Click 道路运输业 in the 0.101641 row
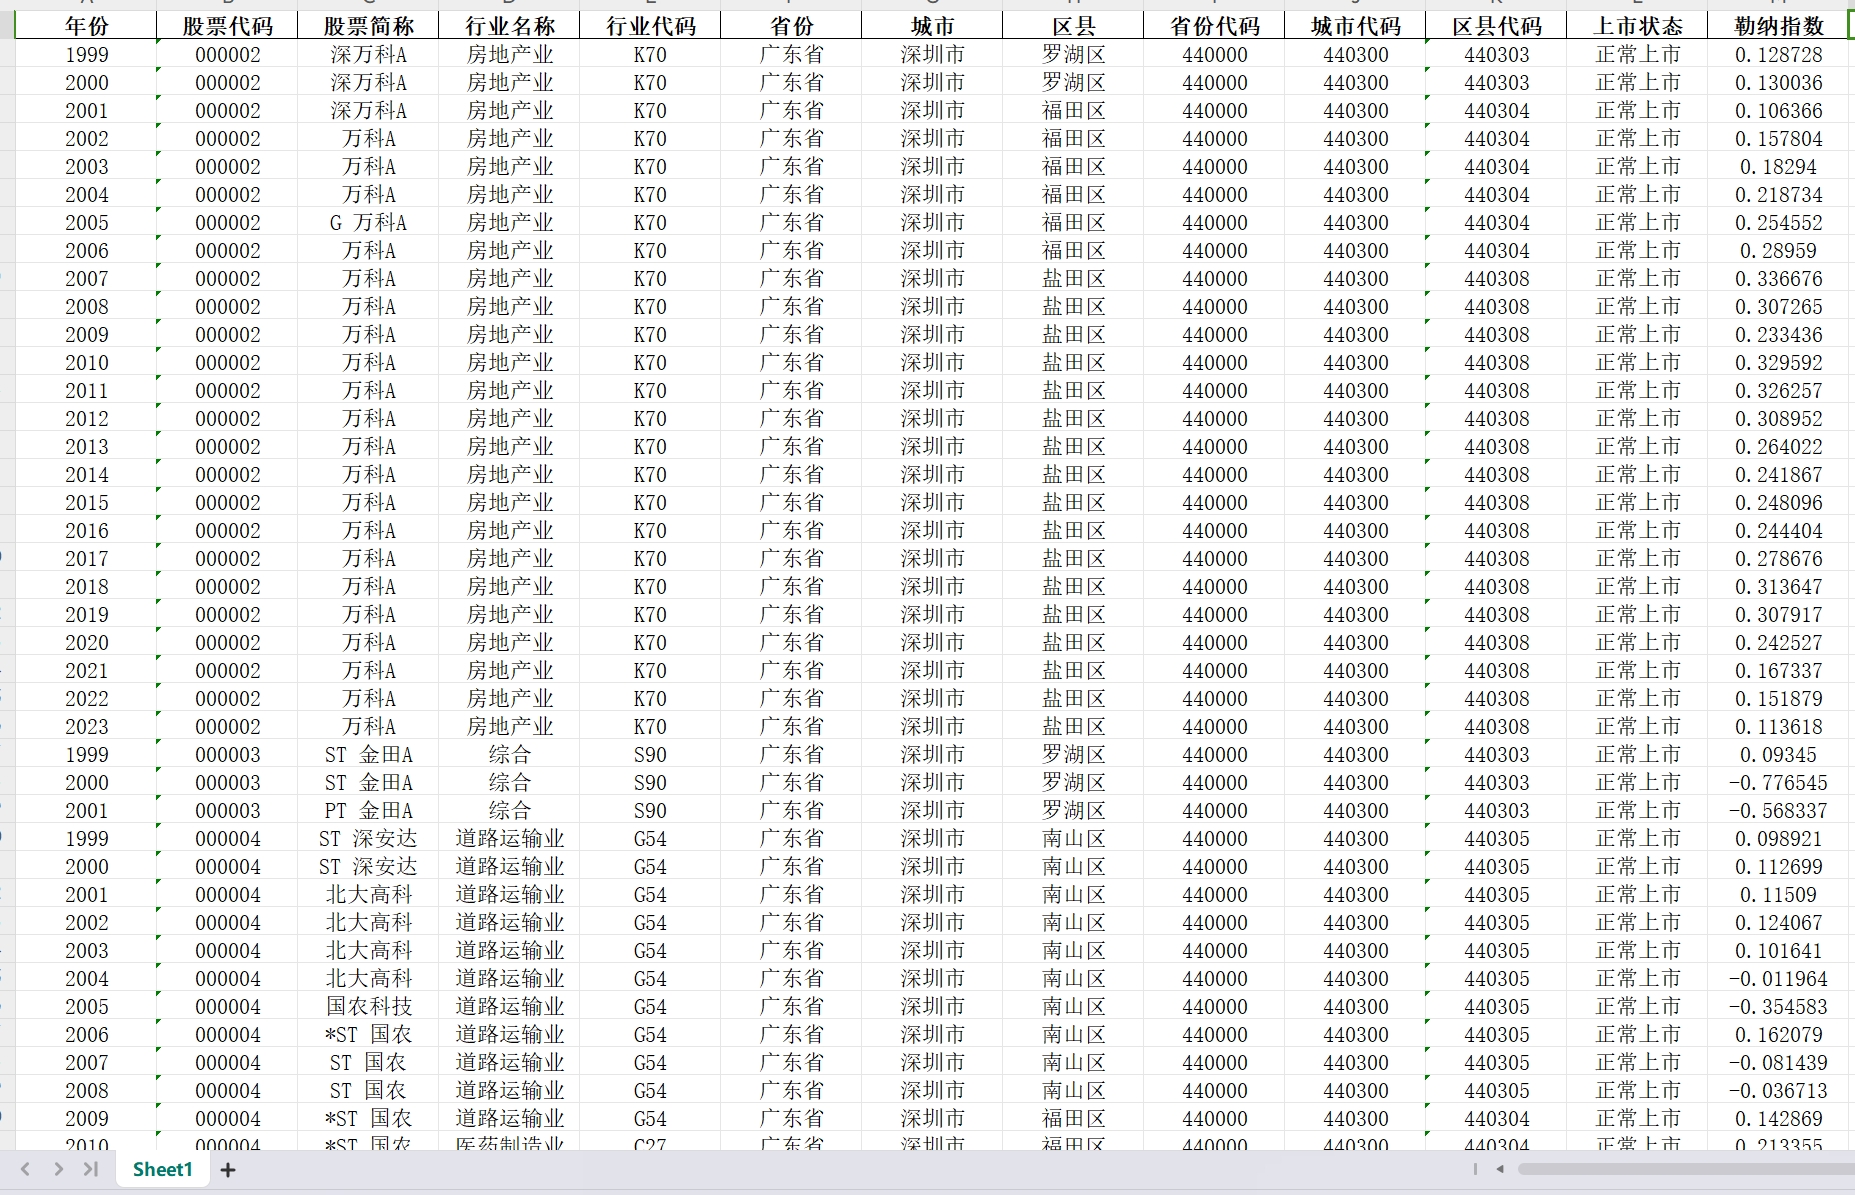The width and height of the screenshot is (1855, 1195). [x=509, y=951]
